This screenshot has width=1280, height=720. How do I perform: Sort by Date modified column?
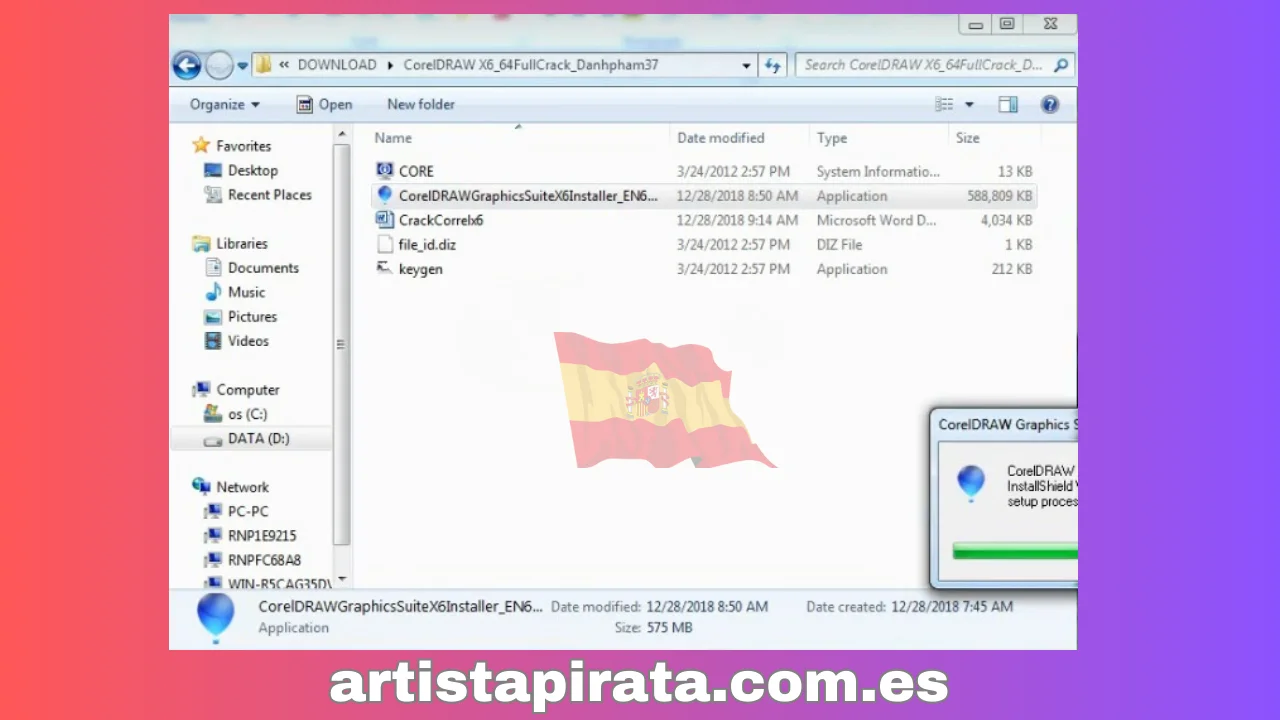coord(720,138)
